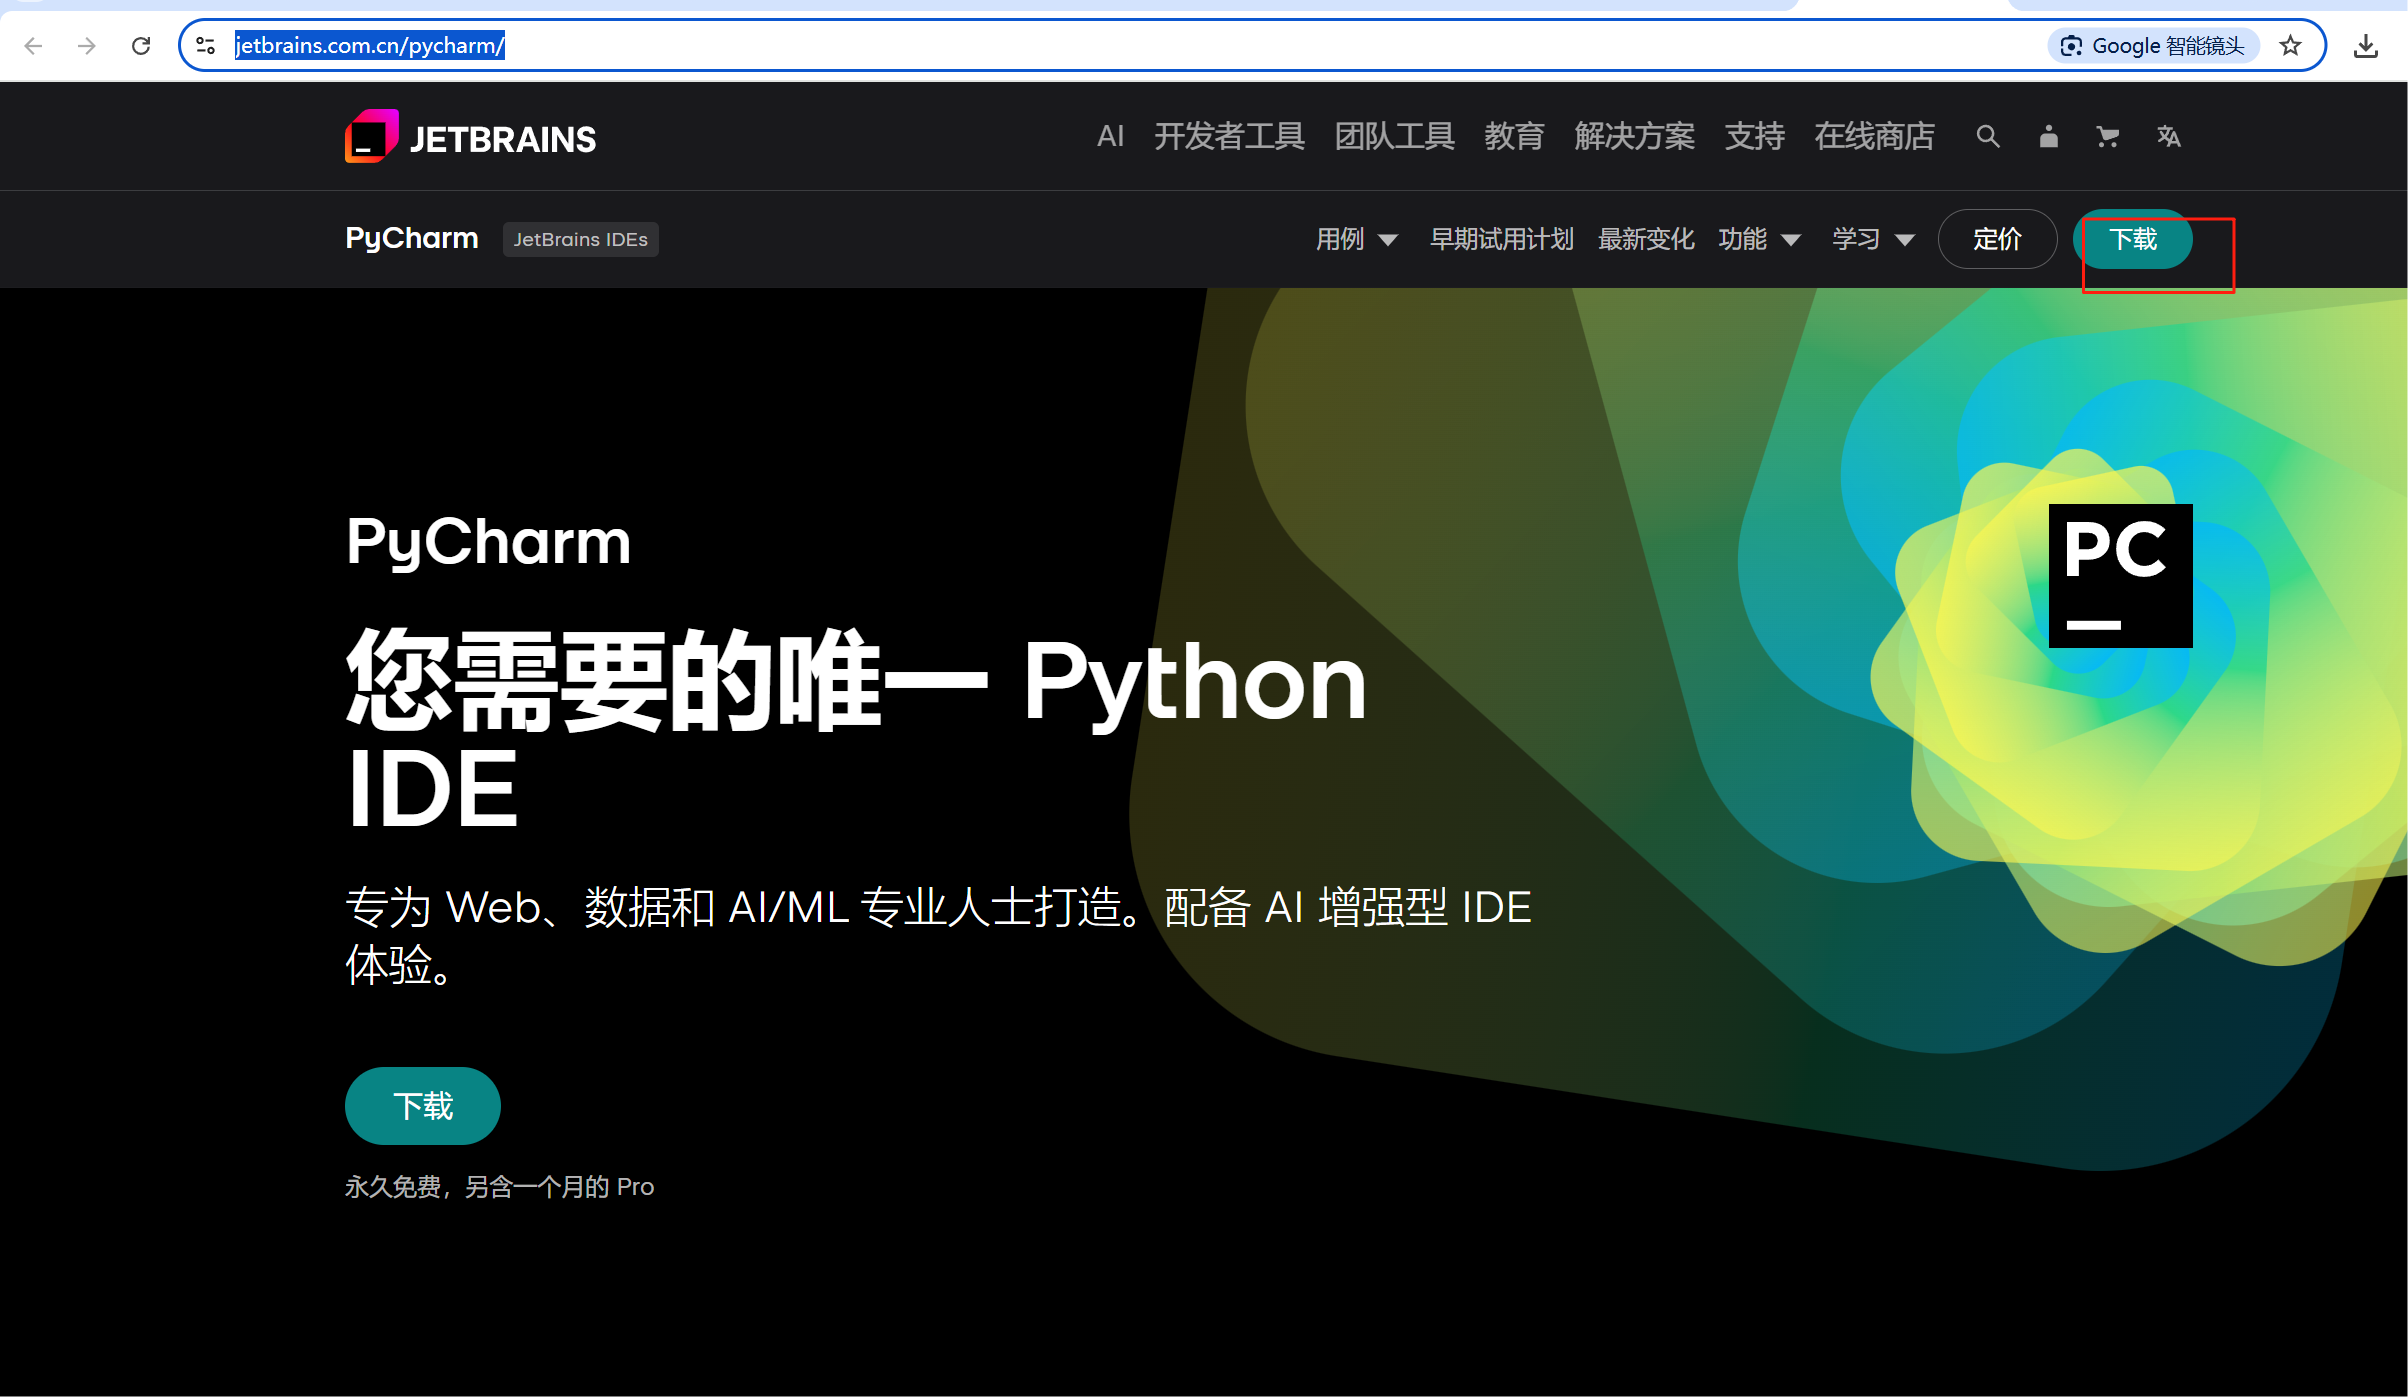The image size is (2408, 1397).
Task: Click the URL address bar field
Action: tap(1100, 46)
